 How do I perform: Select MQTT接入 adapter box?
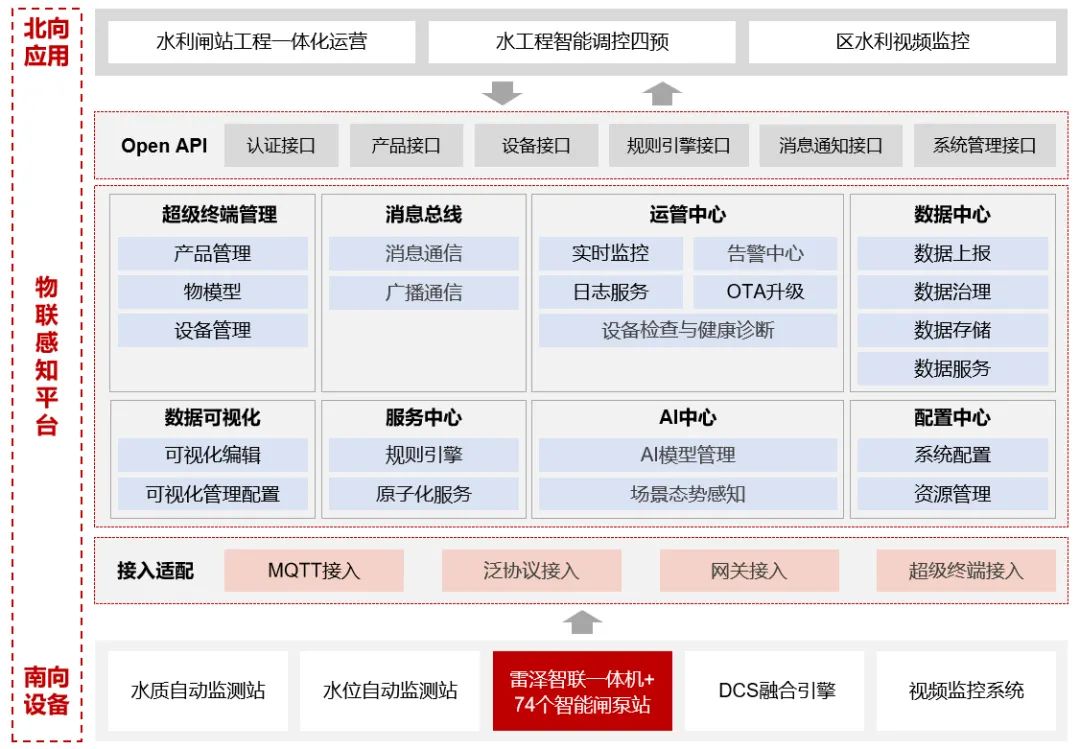coord(314,571)
